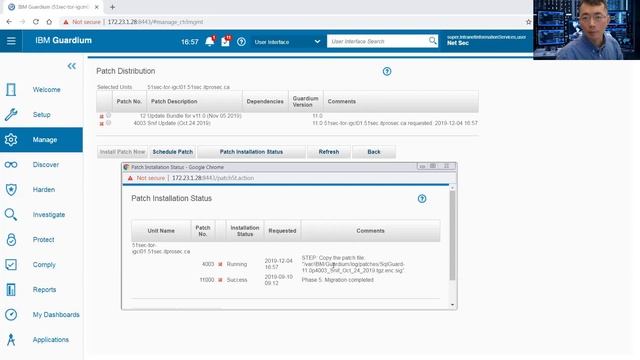
Task: Click 'Phase 5: Migration completed' comment
Action: 338,280
